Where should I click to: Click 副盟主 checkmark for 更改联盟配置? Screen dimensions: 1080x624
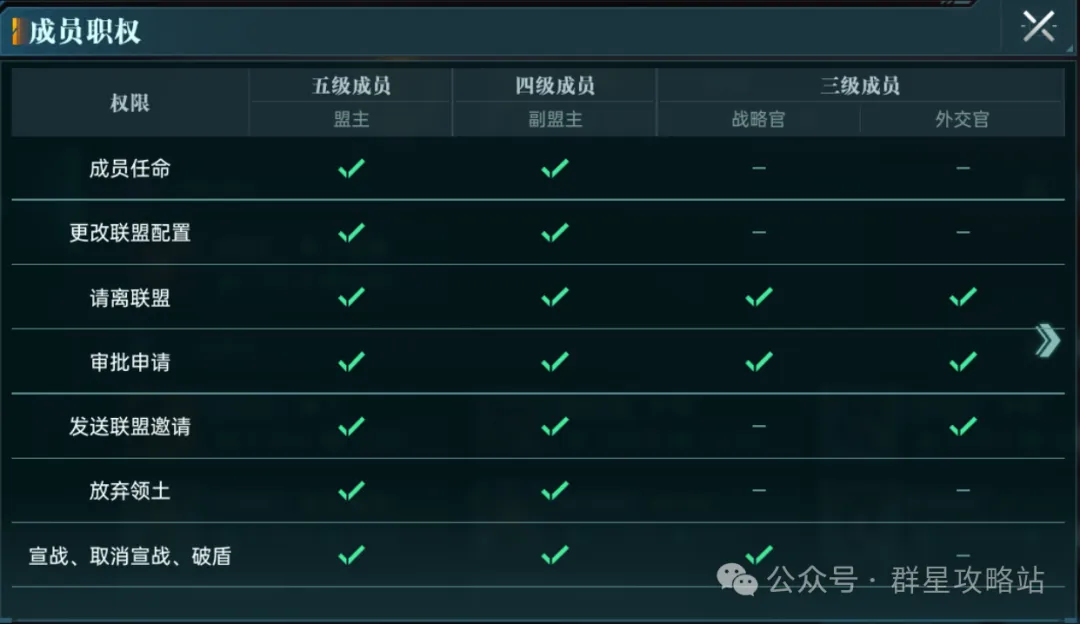tap(554, 233)
